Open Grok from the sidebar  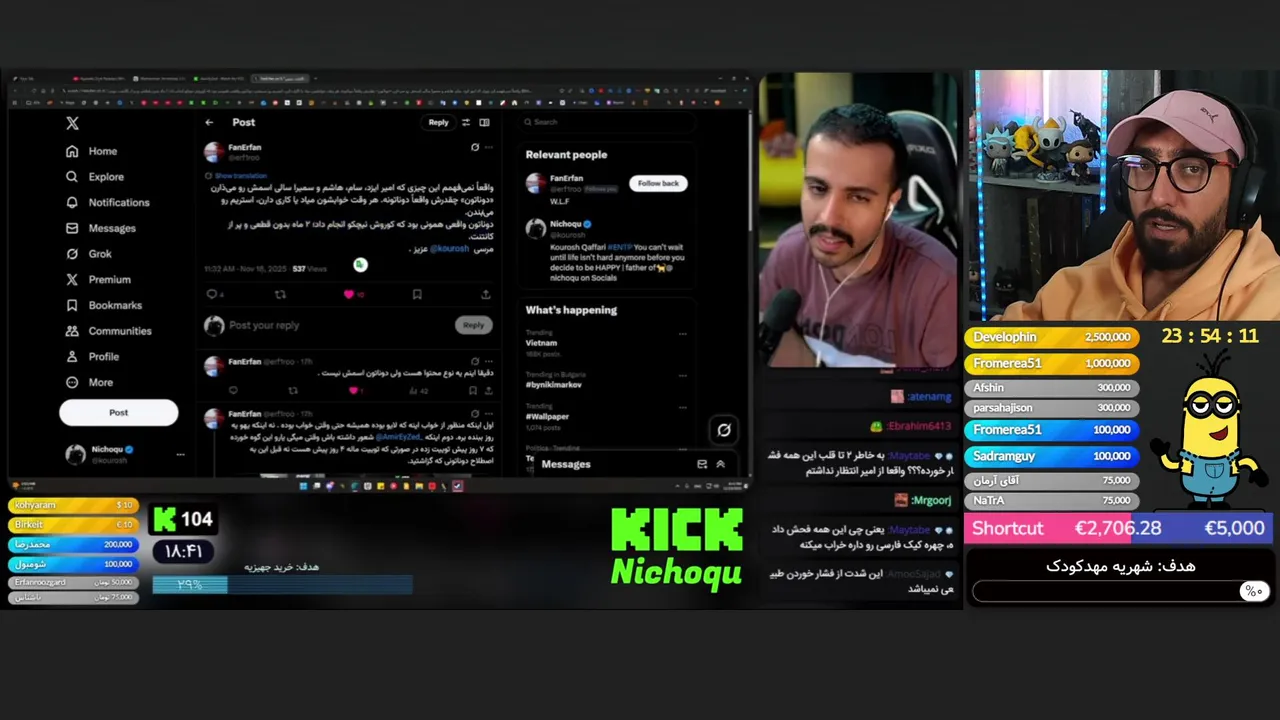coord(88,254)
